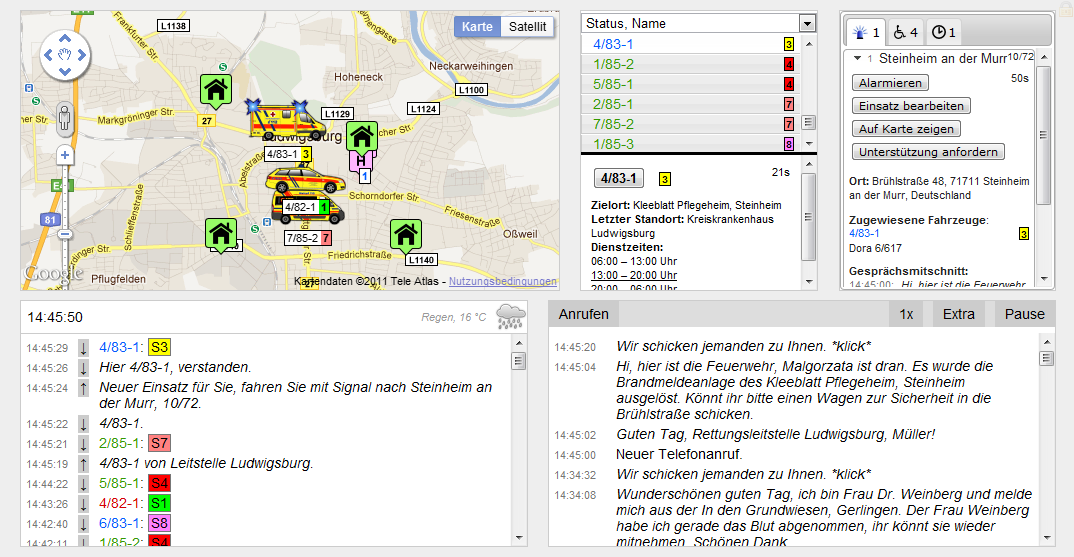Click the 14:45:50 clock display

pos(55,318)
